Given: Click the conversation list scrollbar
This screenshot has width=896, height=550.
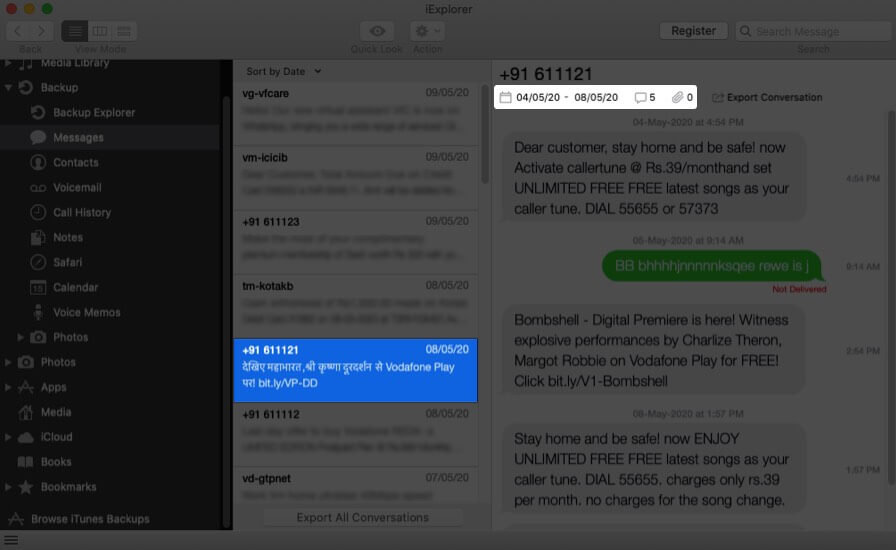Looking at the screenshot, I should point(485,134).
